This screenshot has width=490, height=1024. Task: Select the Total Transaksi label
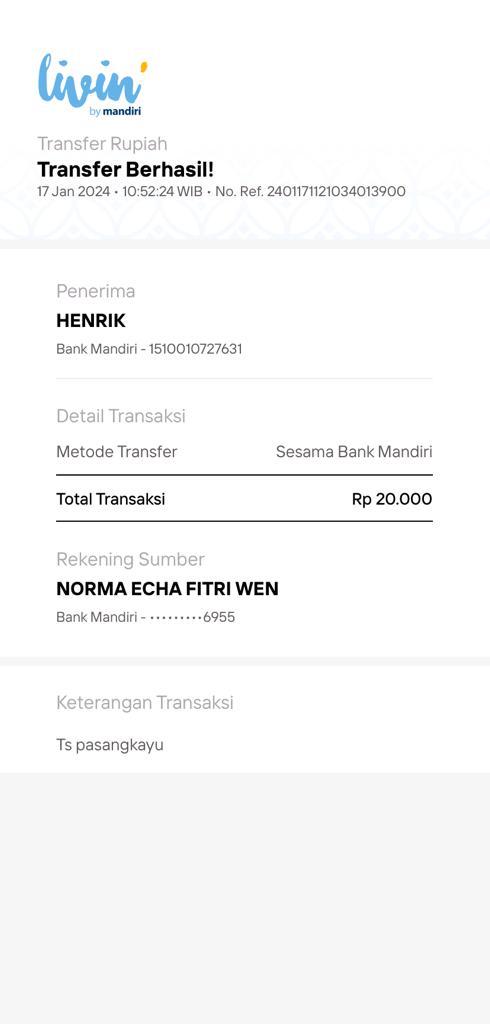click(x=110, y=499)
